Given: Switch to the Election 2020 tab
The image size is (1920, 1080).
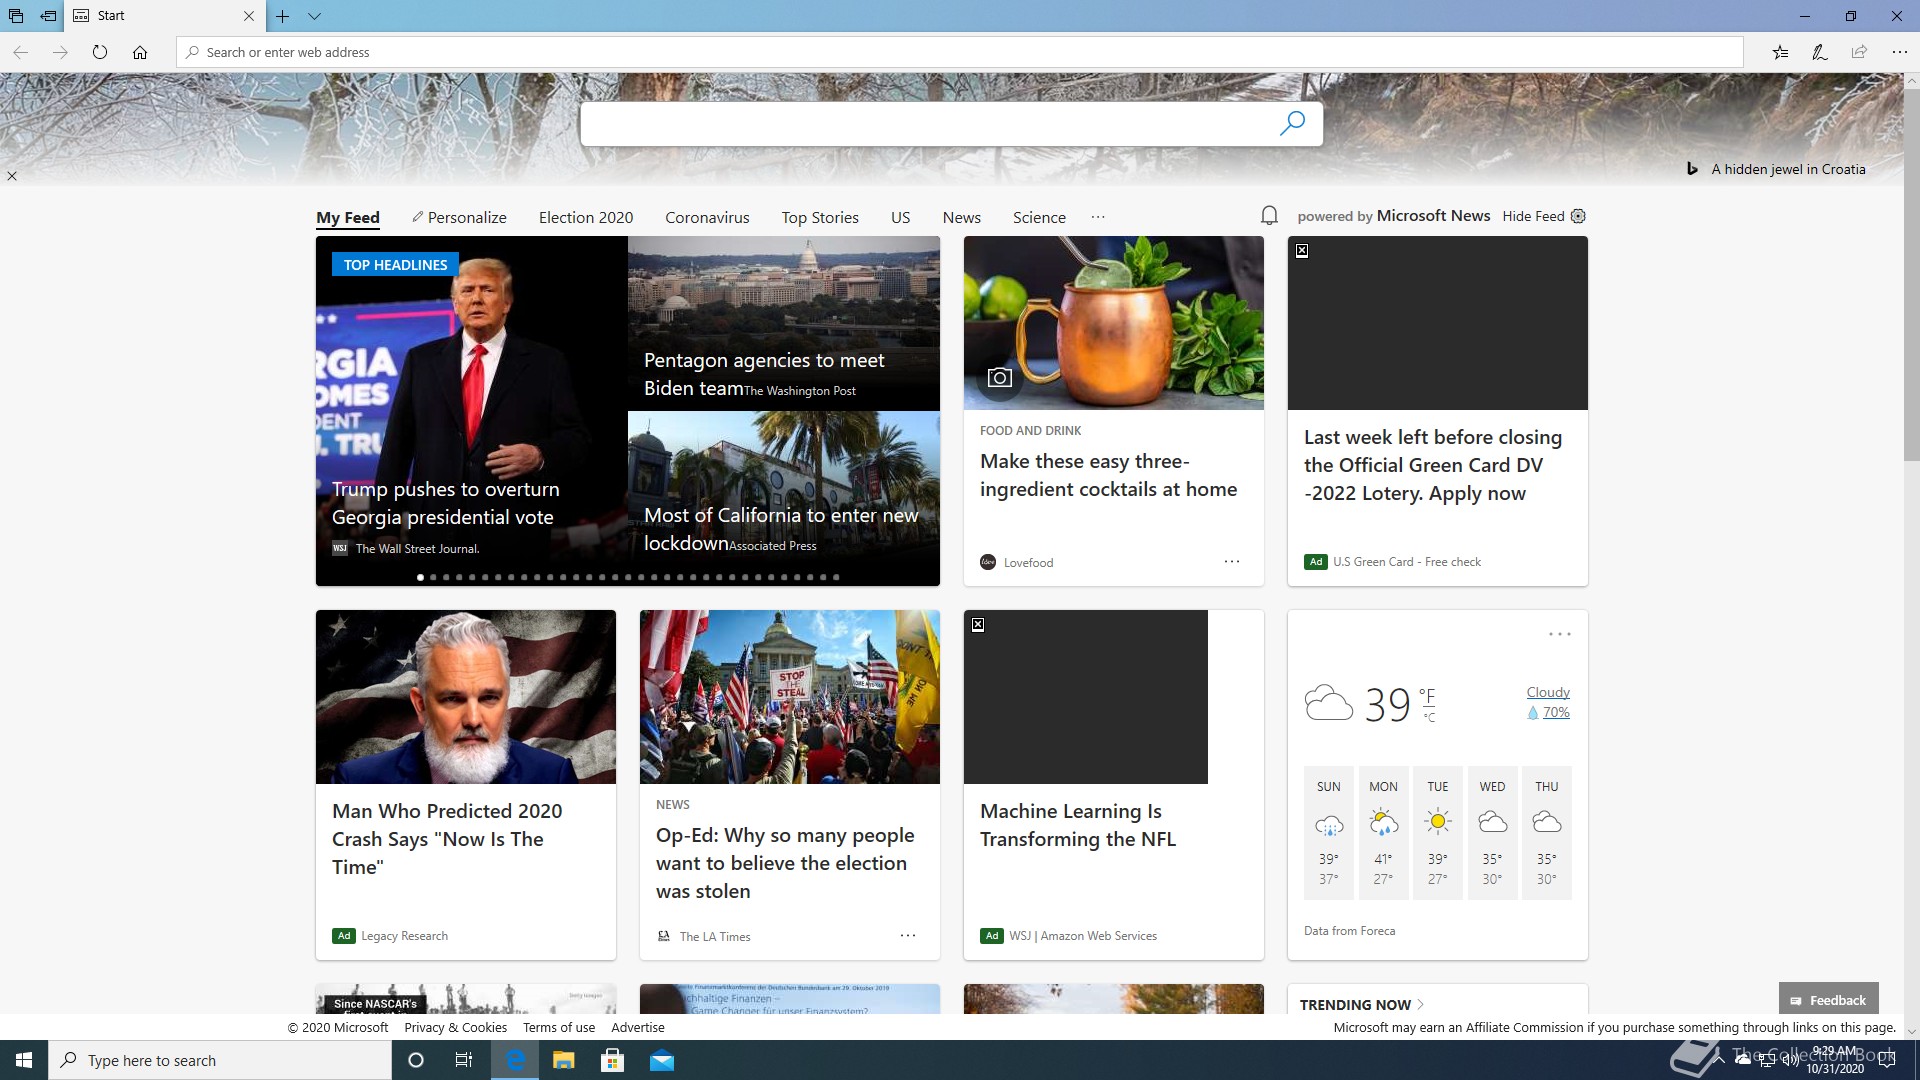Looking at the screenshot, I should tap(586, 217).
